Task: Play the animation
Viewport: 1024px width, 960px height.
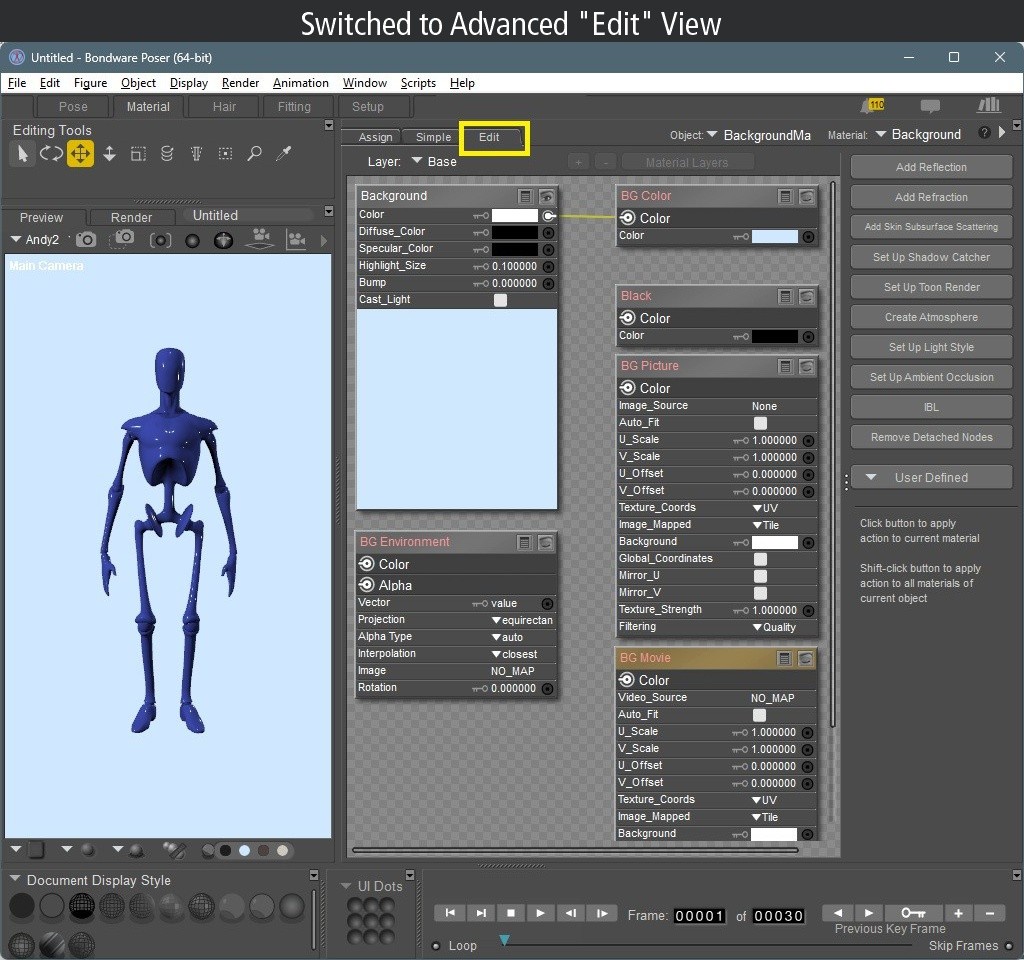Action: (541, 913)
